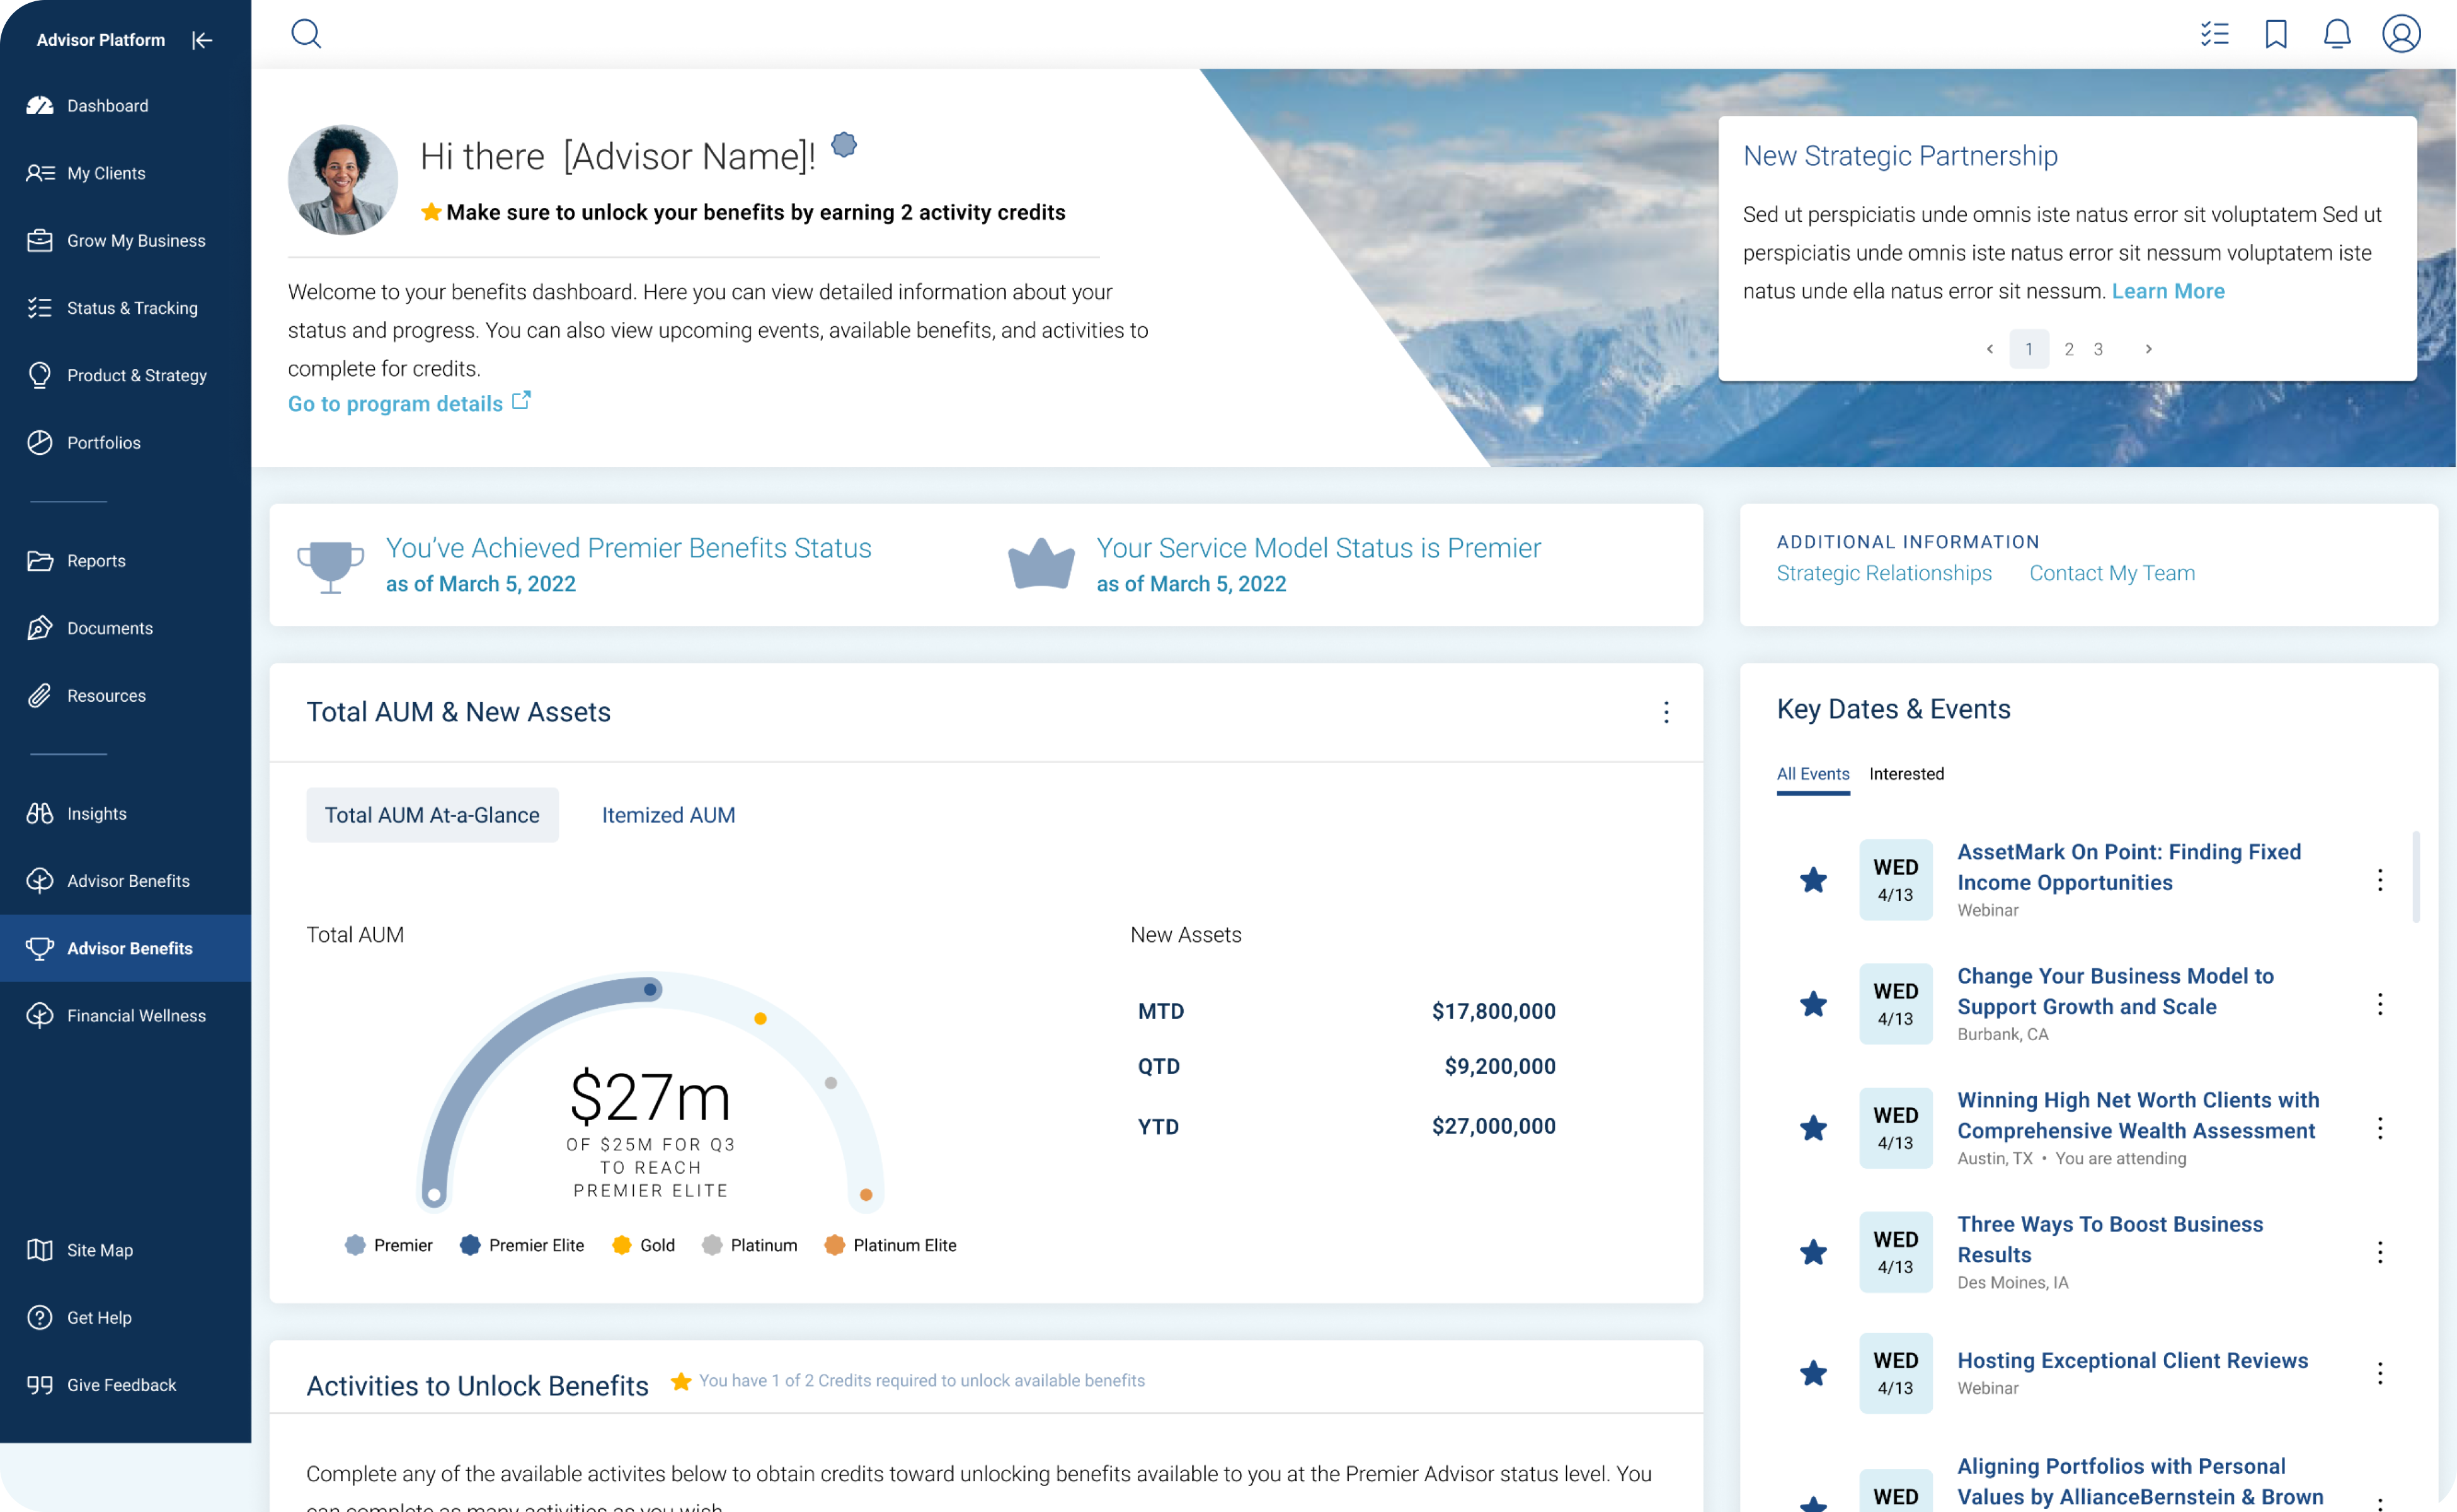2457x1512 pixels.
Task: Click the Insights binoculars icon
Action: click(40, 813)
